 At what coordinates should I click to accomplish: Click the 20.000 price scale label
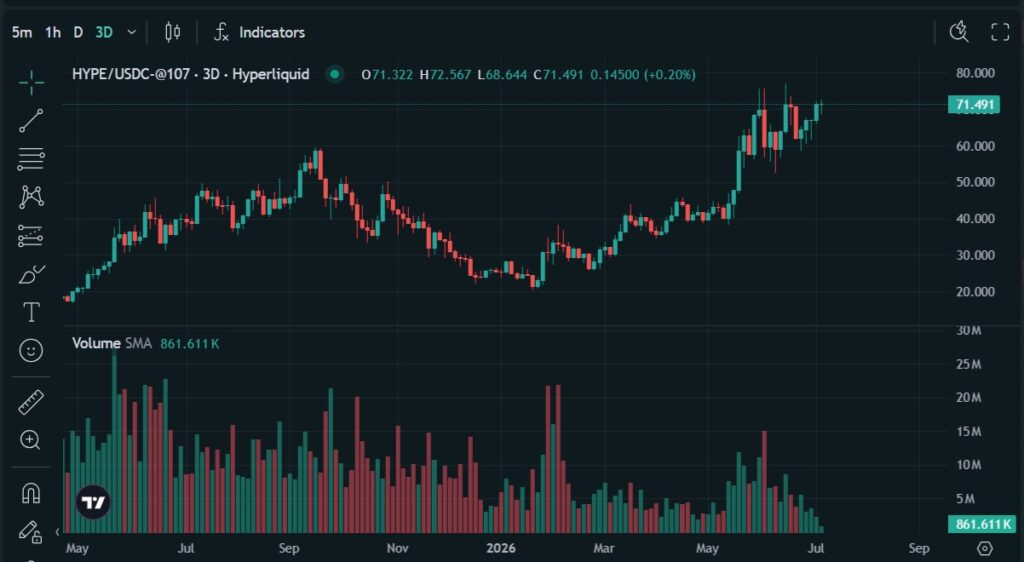coord(975,292)
